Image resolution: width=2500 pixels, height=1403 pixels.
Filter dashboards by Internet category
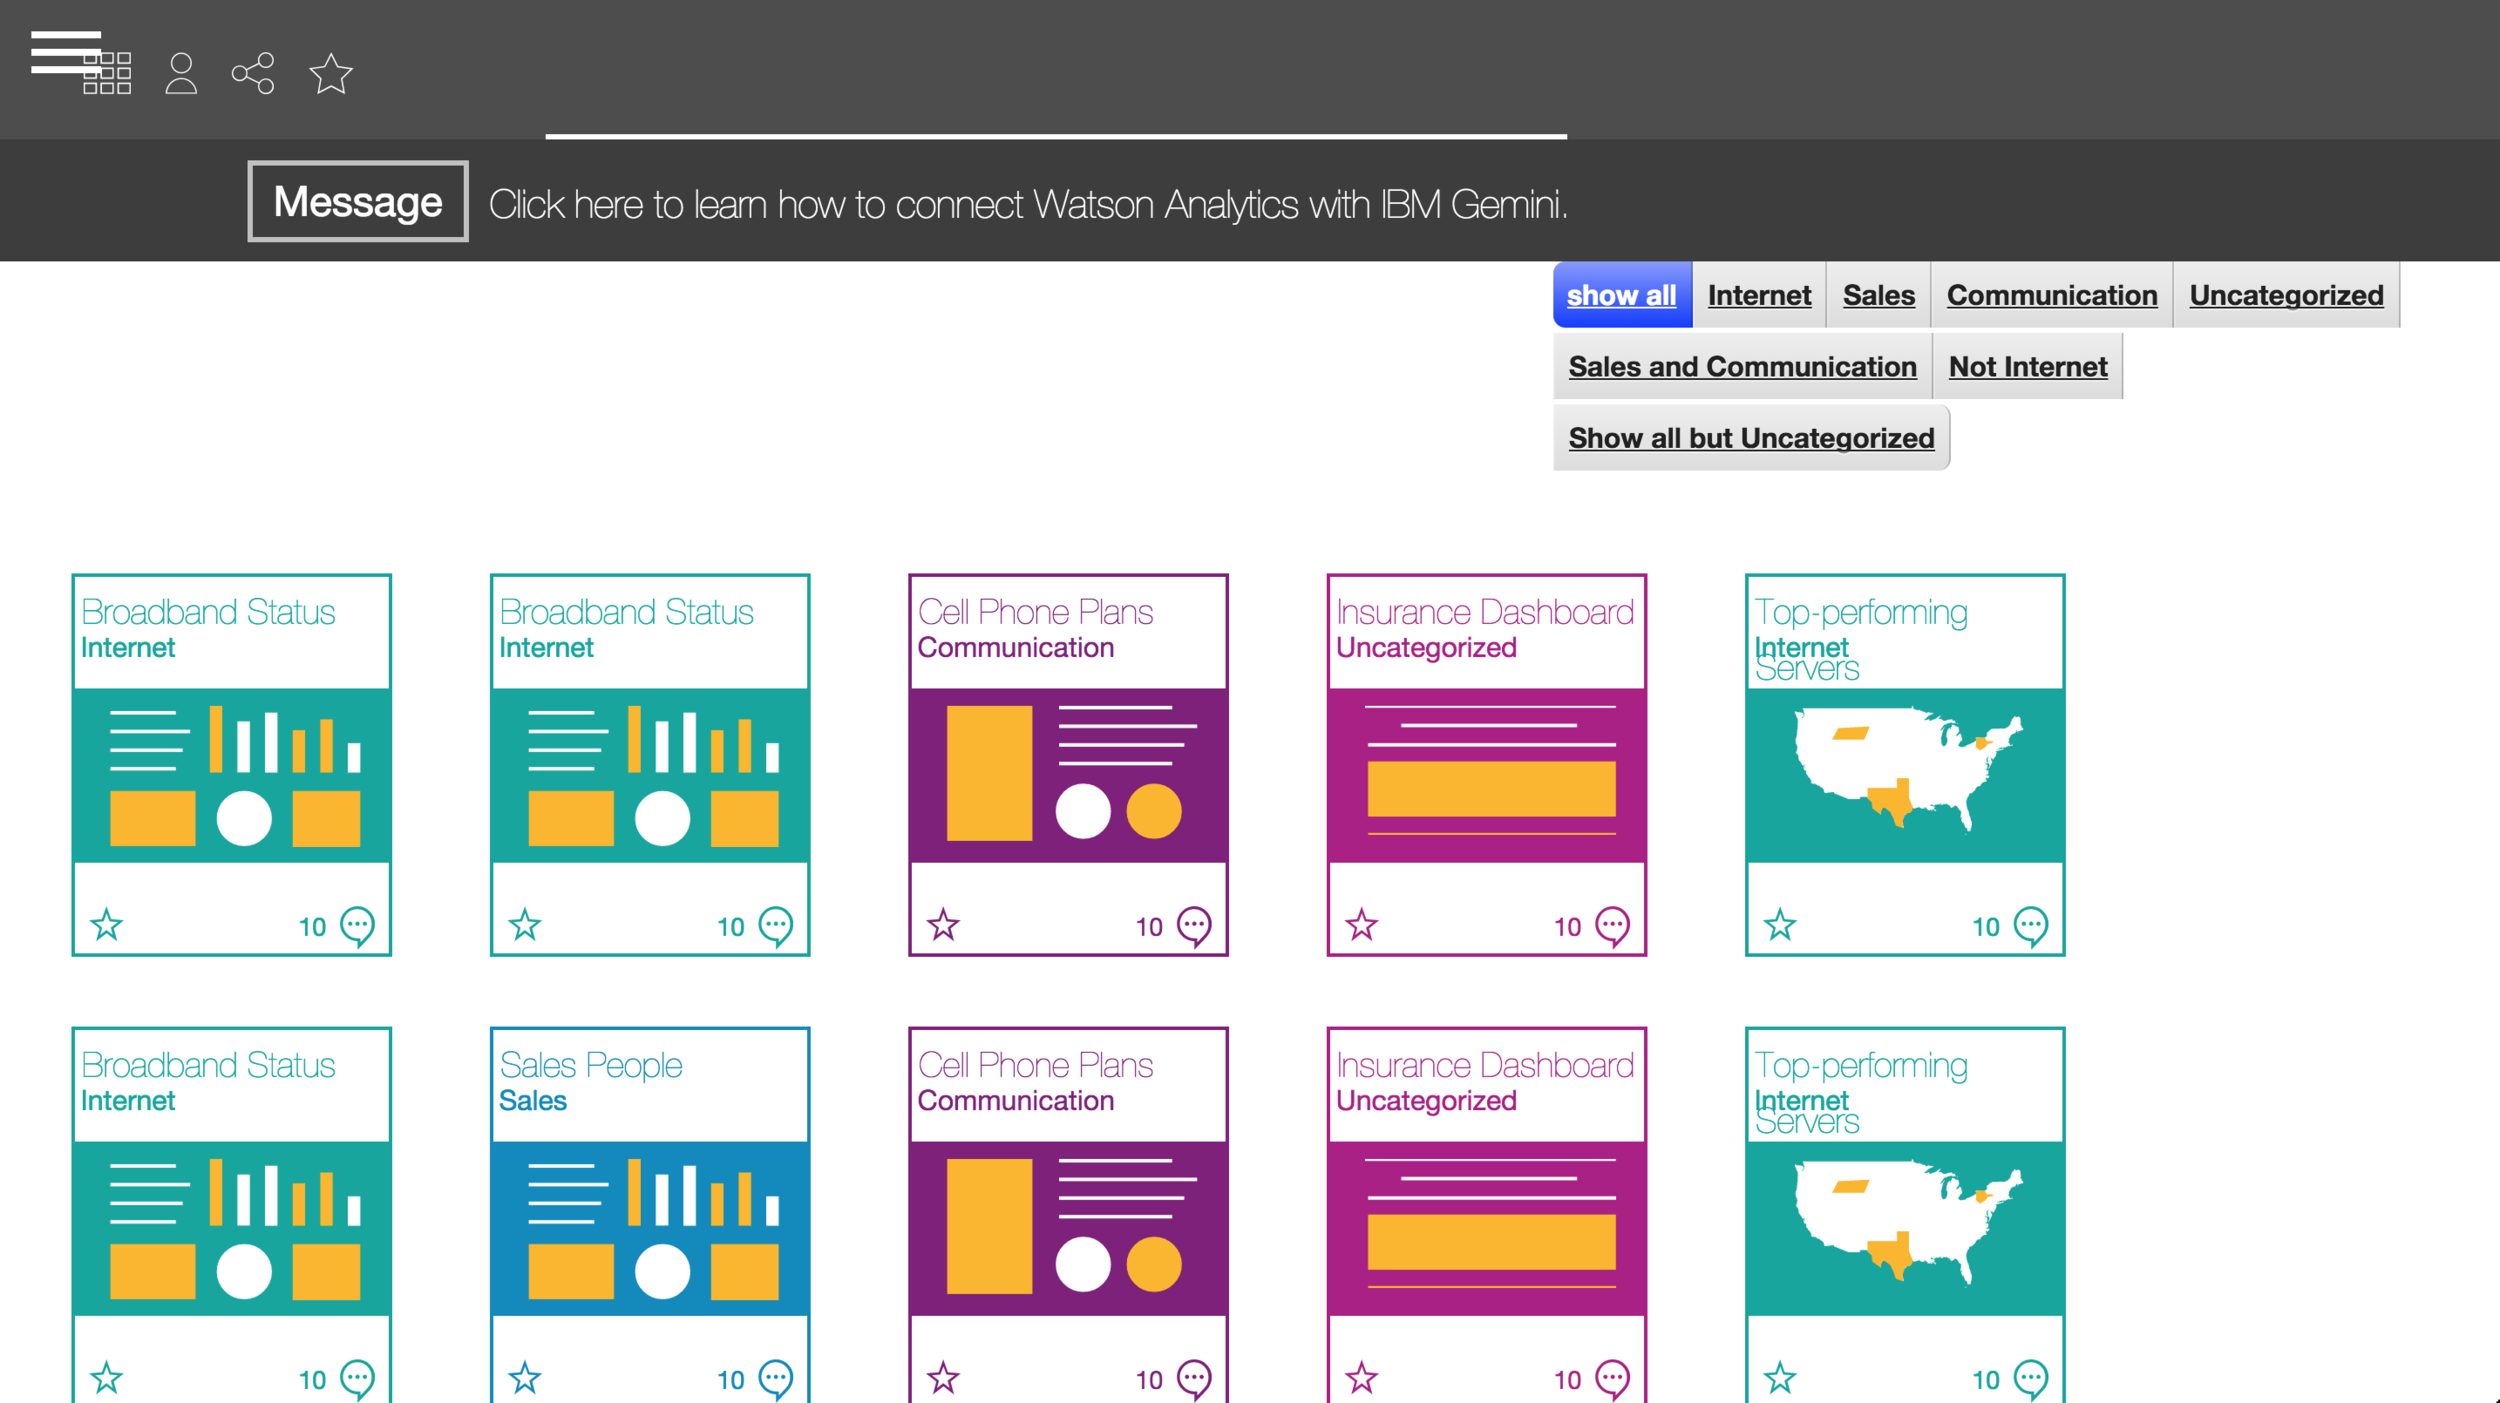[1758, 294]
